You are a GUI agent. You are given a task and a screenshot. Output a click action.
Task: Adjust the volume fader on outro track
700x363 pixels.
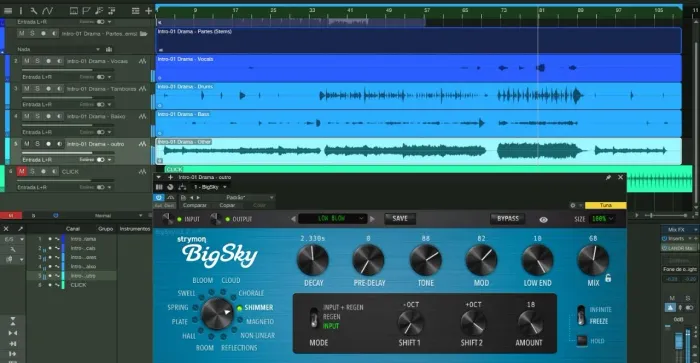pyautogui.click(x=67, y=153)
